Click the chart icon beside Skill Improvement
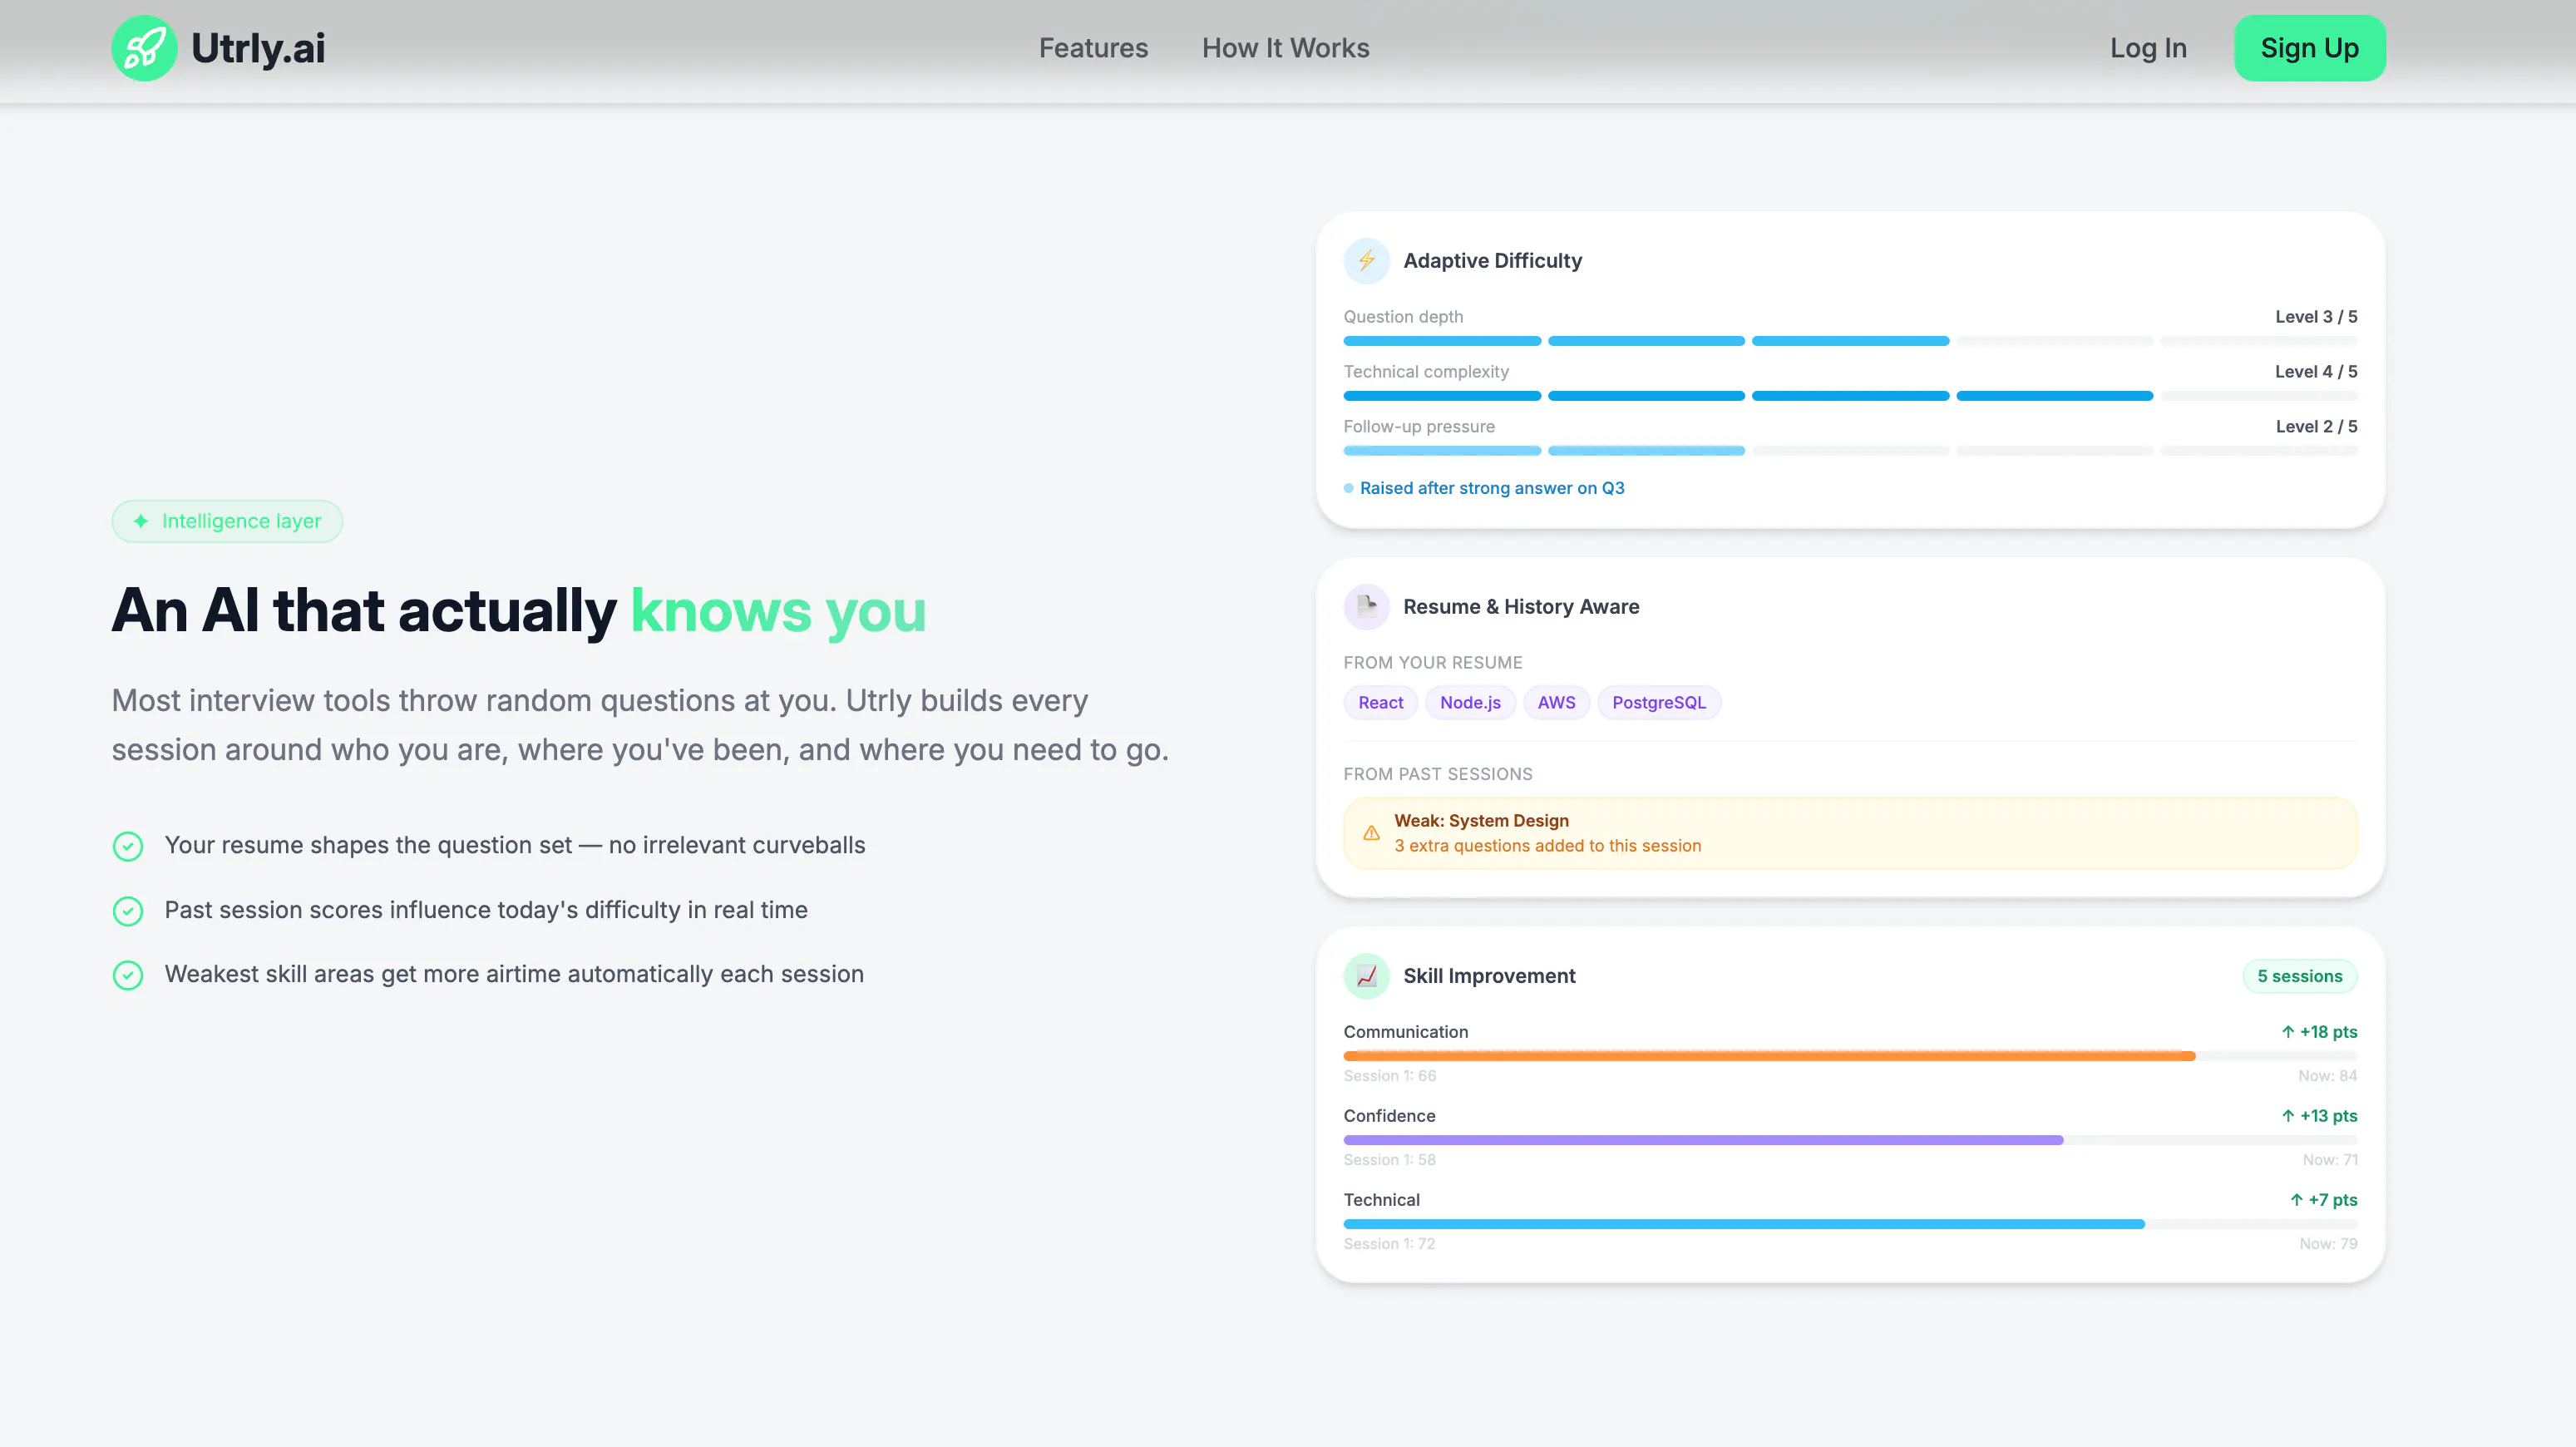Screen dimensions: 2576x1447 tap(1366, 976)
